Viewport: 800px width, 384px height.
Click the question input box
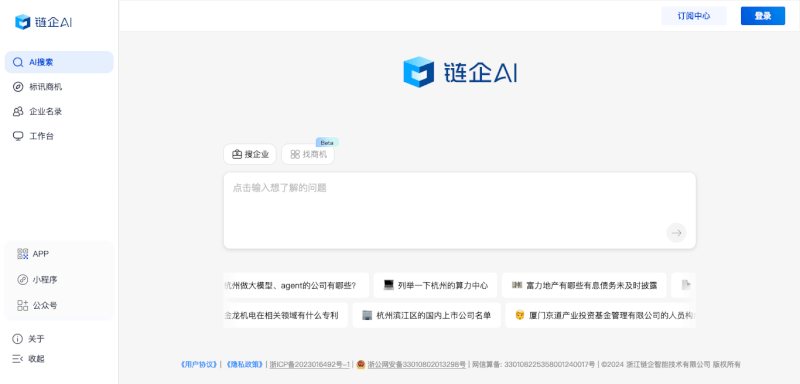coord(460,211)
